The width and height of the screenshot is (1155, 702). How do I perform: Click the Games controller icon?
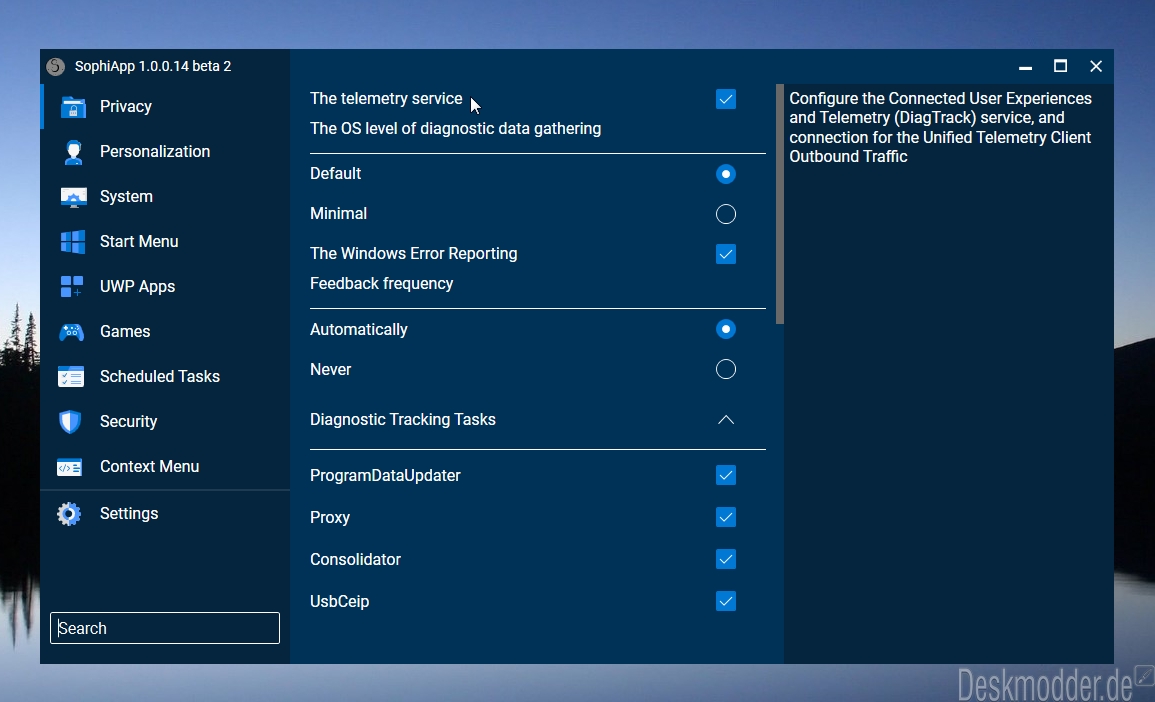pyautogui.click(x=71, y=332)
